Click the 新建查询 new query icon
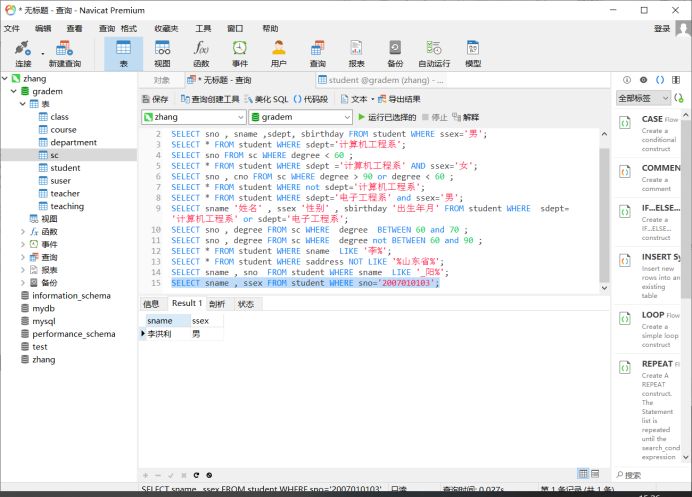This screenshot has width=692, height=497. coord(64,54)
